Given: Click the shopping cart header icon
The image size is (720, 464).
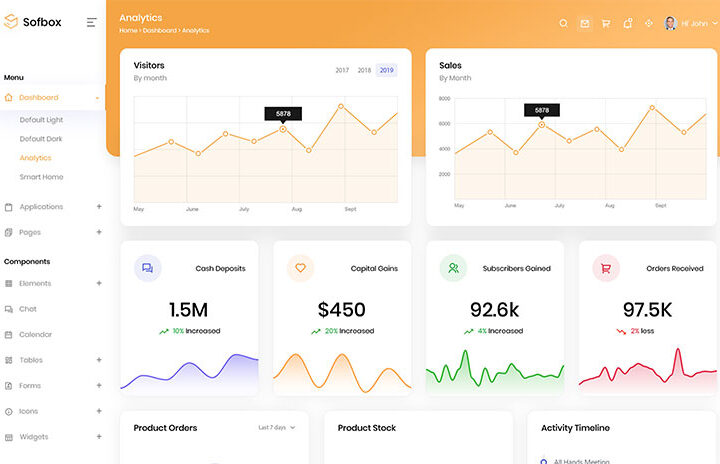Looking at the screenshot, I should click(606, 23).
